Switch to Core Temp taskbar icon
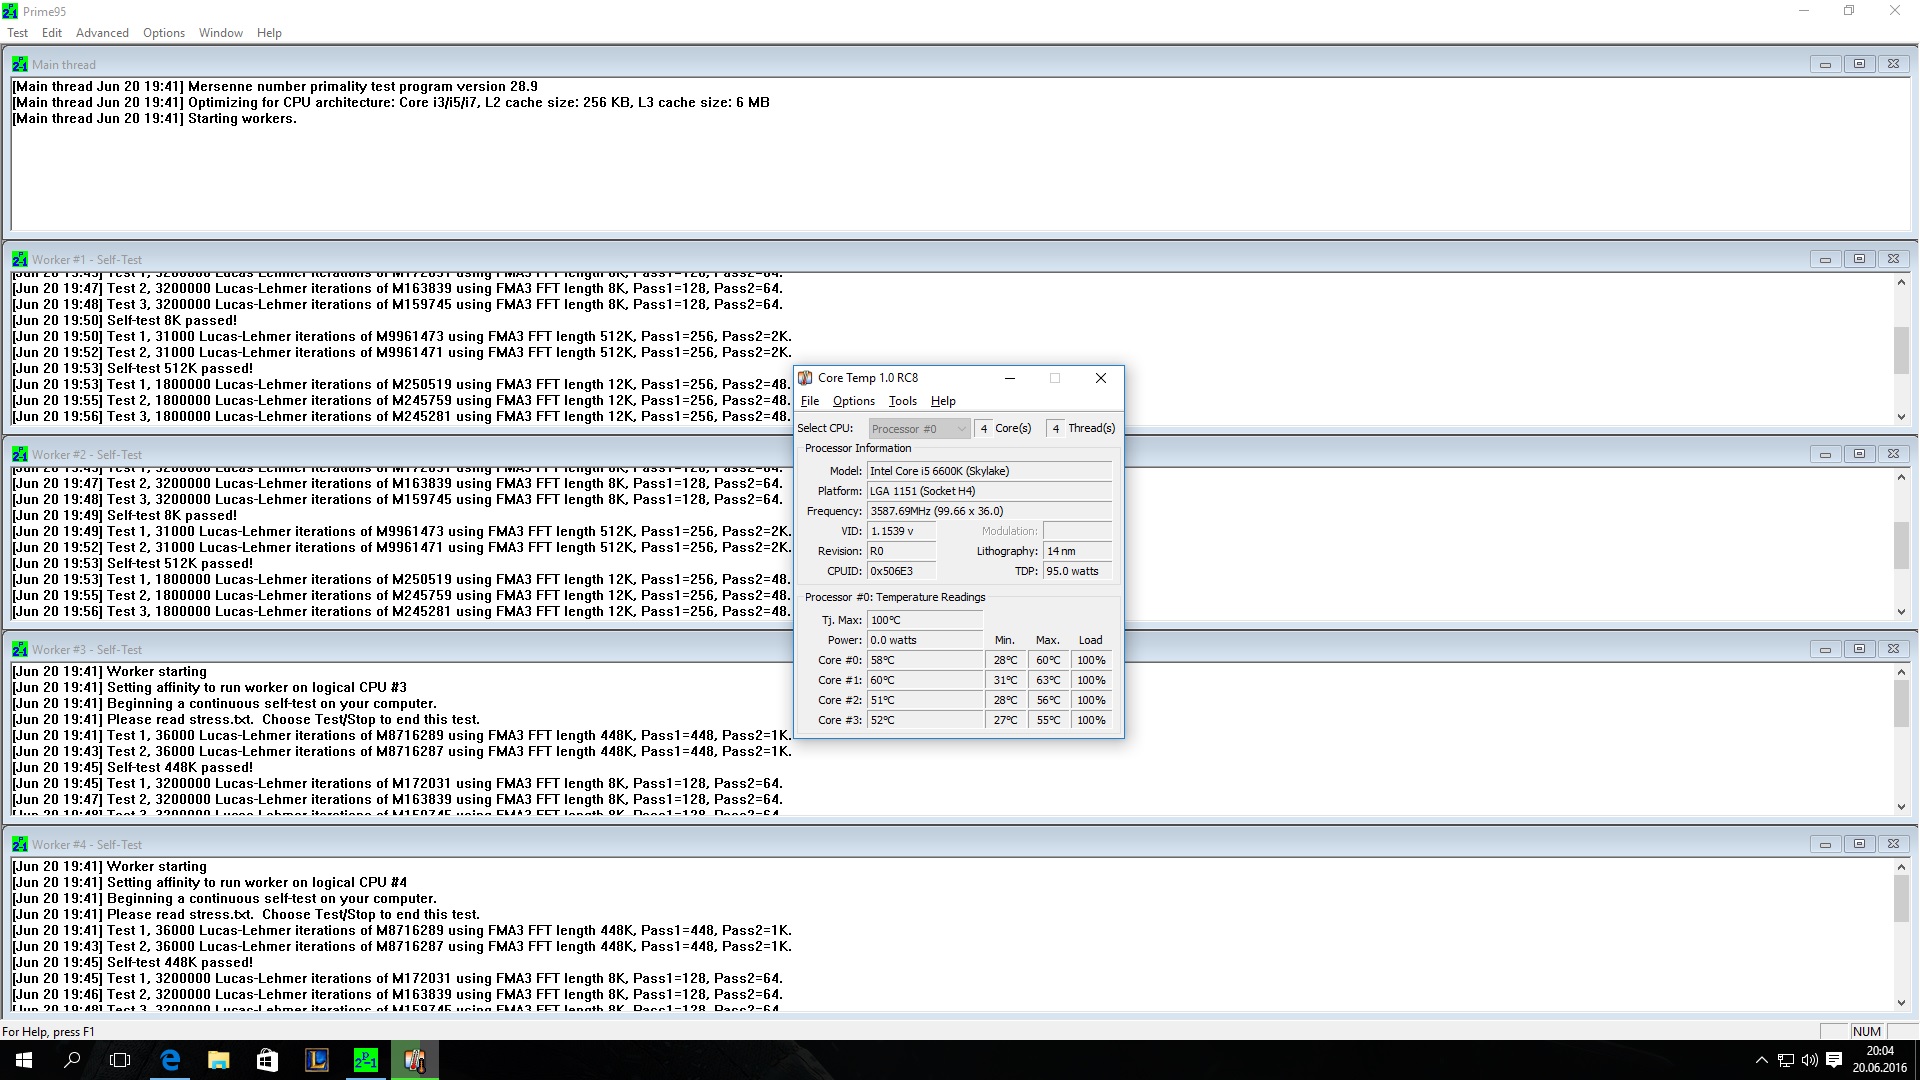This screenshot has height=1080, width=1920. click(414, 1060)
